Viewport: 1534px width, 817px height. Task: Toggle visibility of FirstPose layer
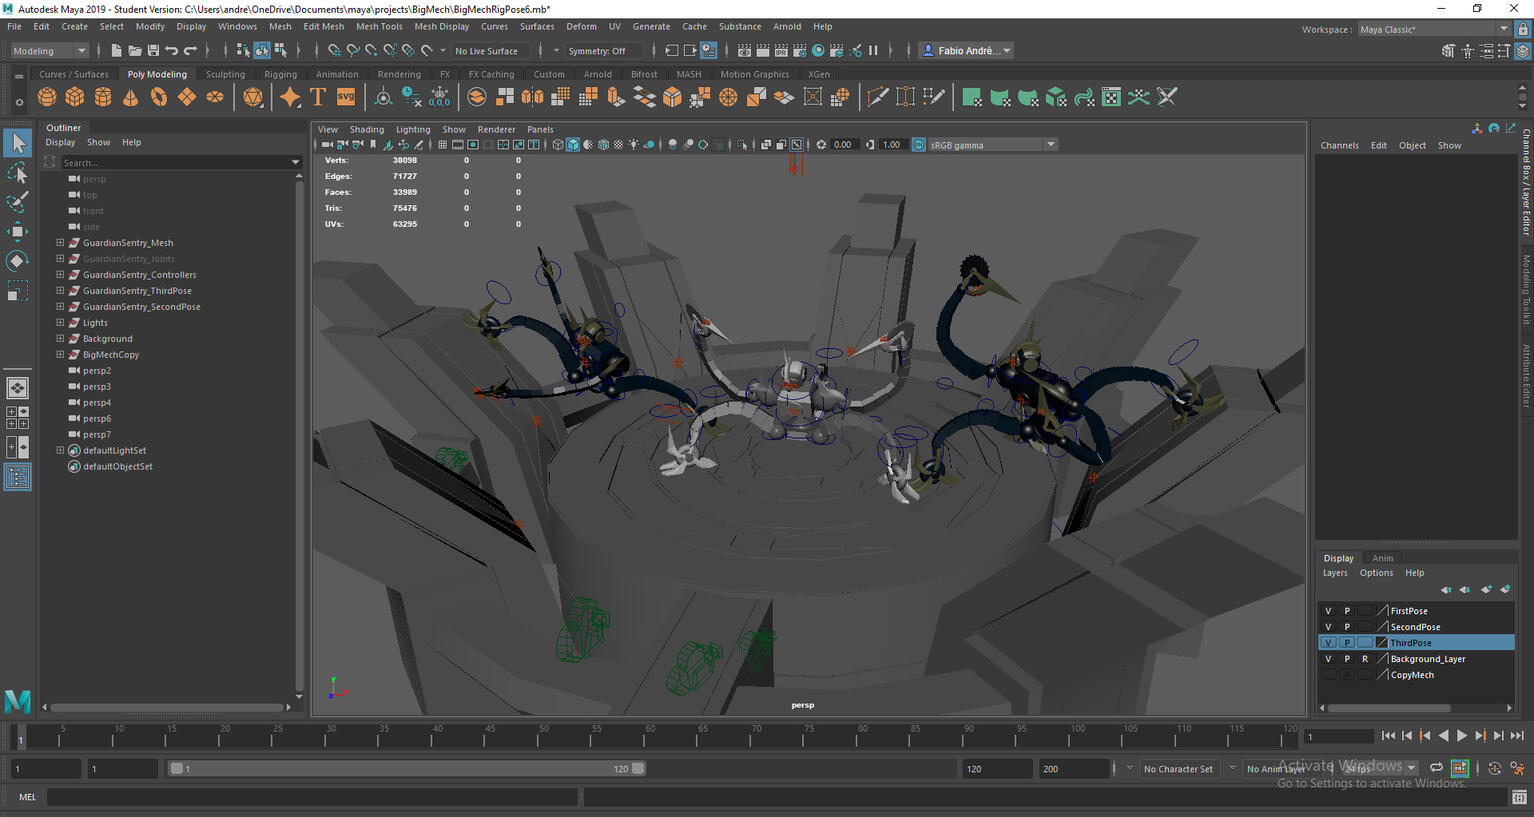tap(1328, 611)
